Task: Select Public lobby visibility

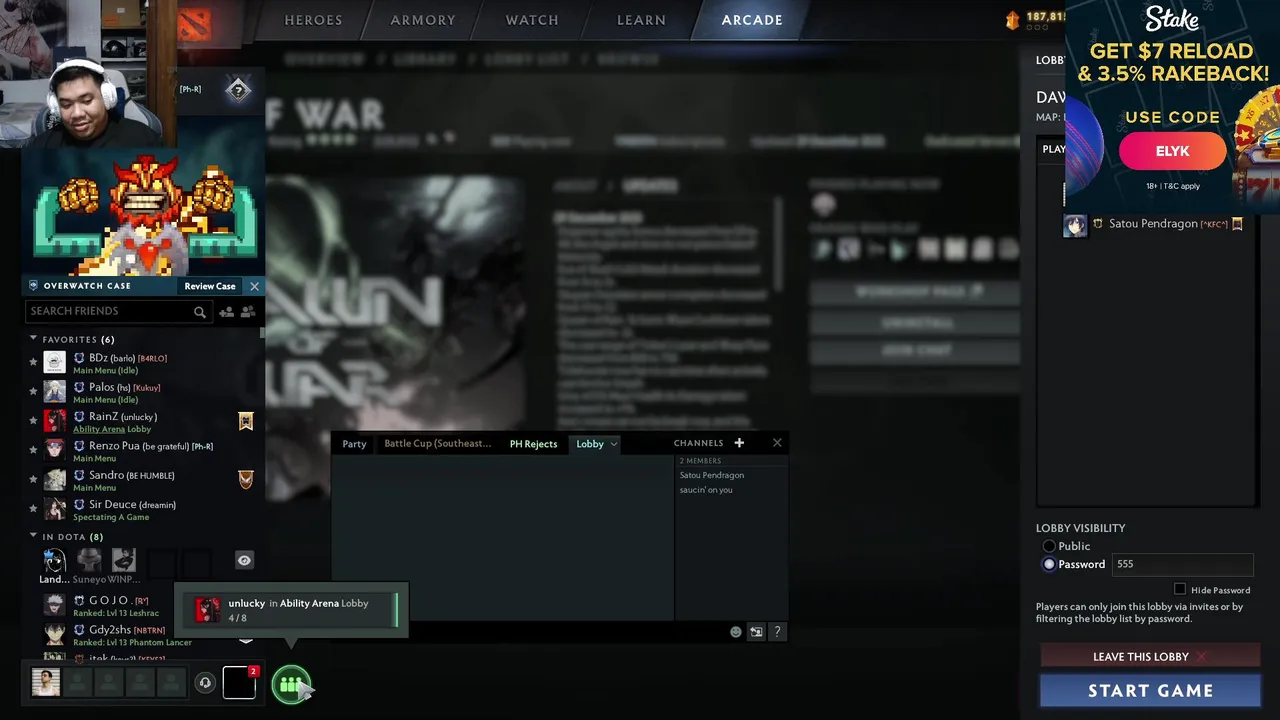Action: point(1049,546)
